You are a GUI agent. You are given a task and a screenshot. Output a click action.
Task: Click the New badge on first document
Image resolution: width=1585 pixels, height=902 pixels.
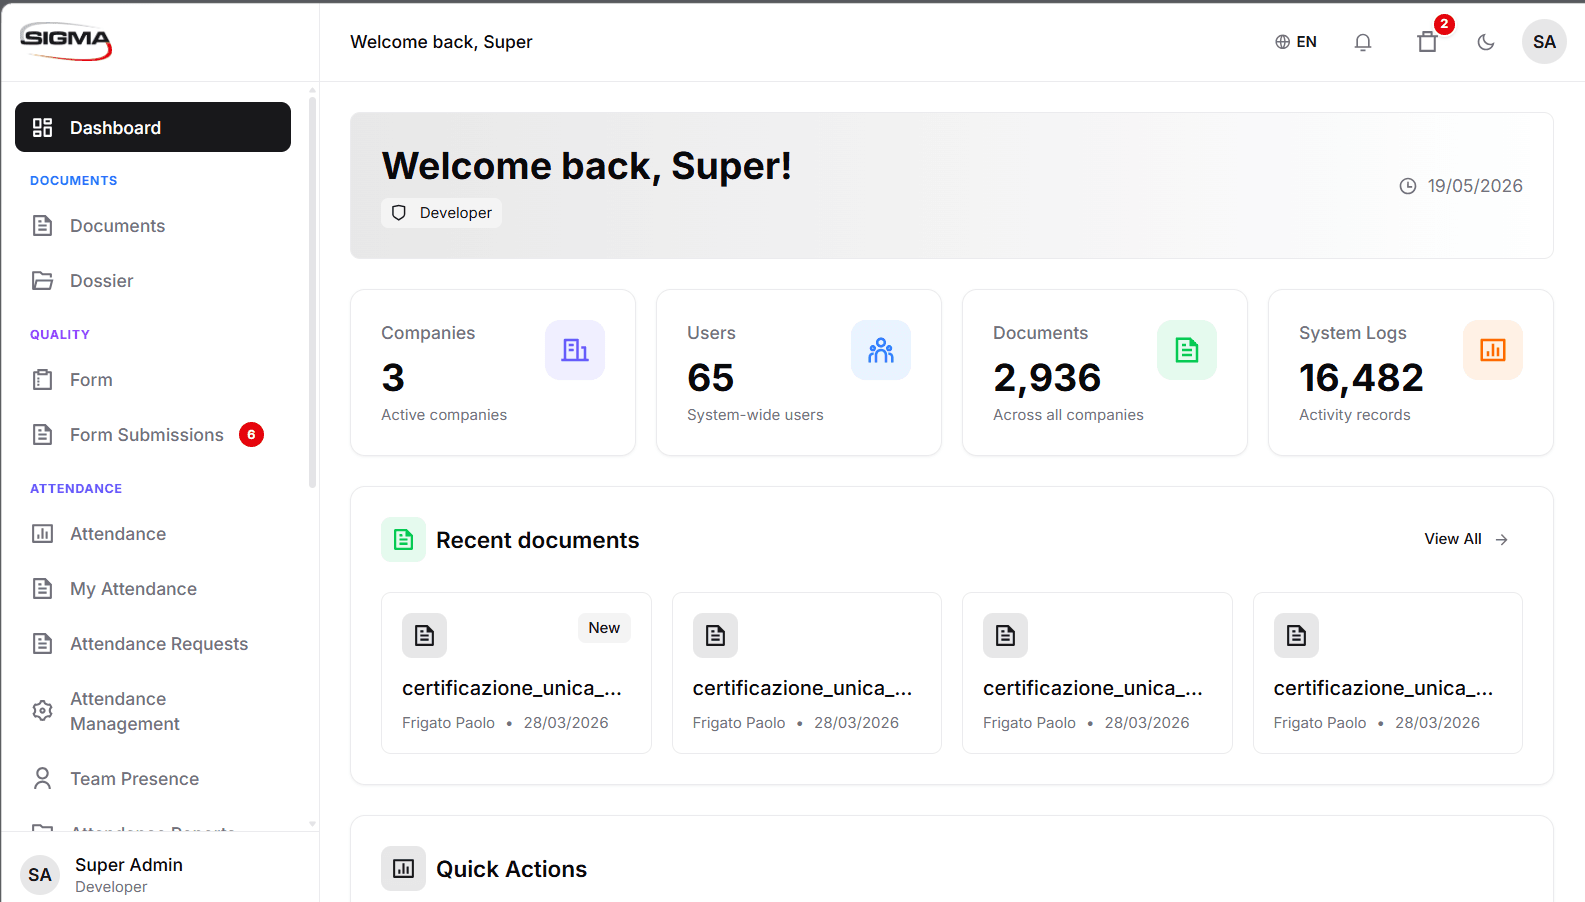604,628
